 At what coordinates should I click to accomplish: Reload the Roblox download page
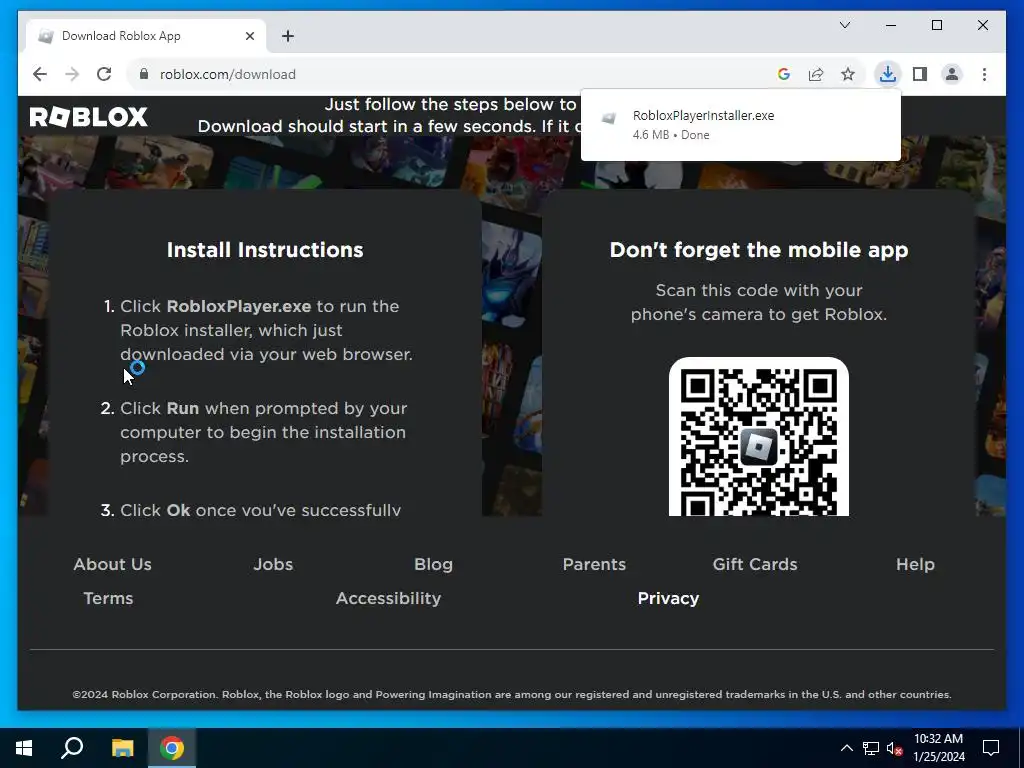pyautogui.click(x=104, y=74)
